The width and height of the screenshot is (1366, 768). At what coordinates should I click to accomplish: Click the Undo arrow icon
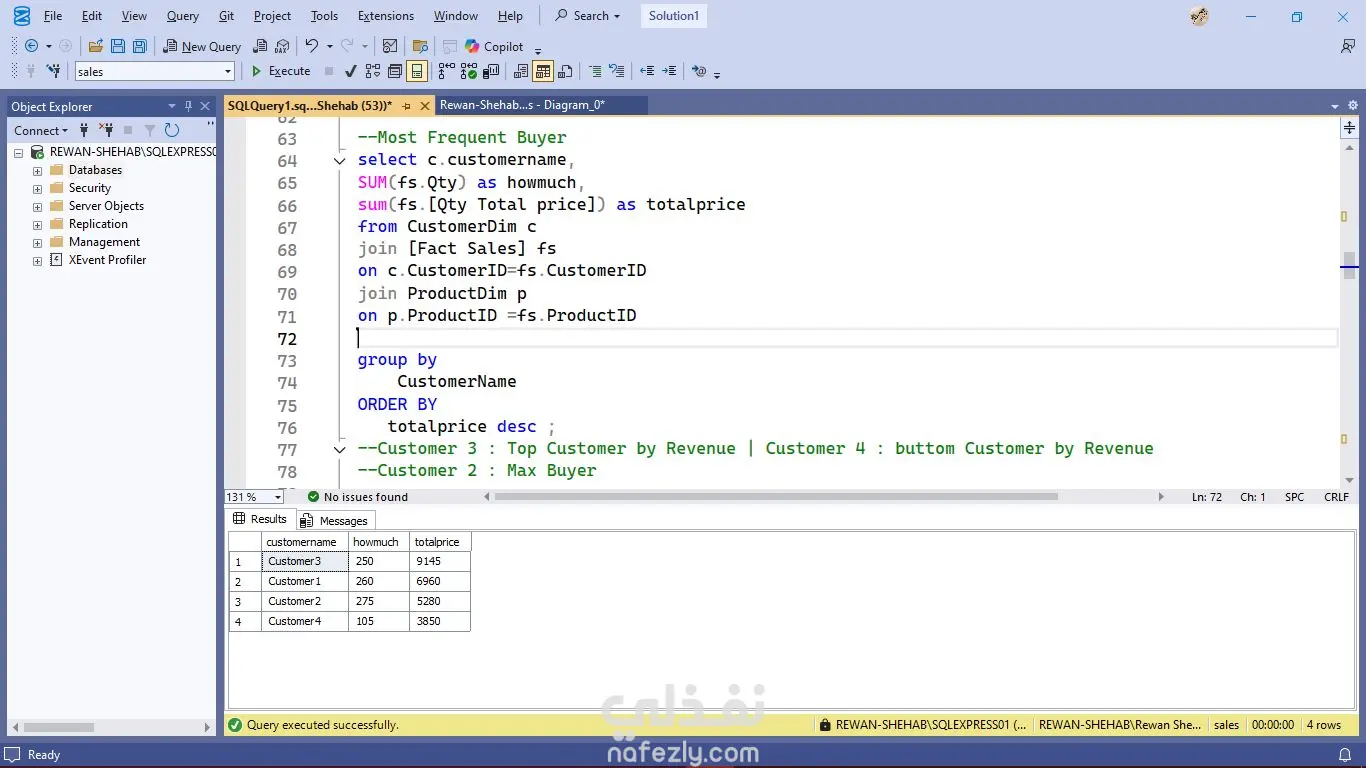pos(312,46)
